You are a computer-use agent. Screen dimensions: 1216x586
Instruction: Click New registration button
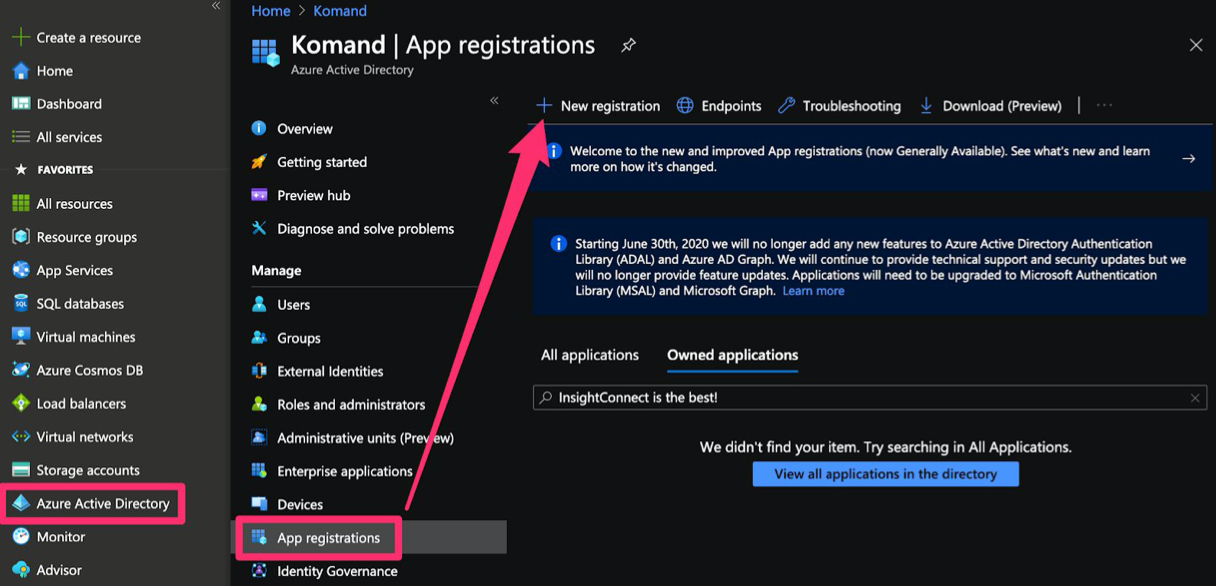coord(598,105)
